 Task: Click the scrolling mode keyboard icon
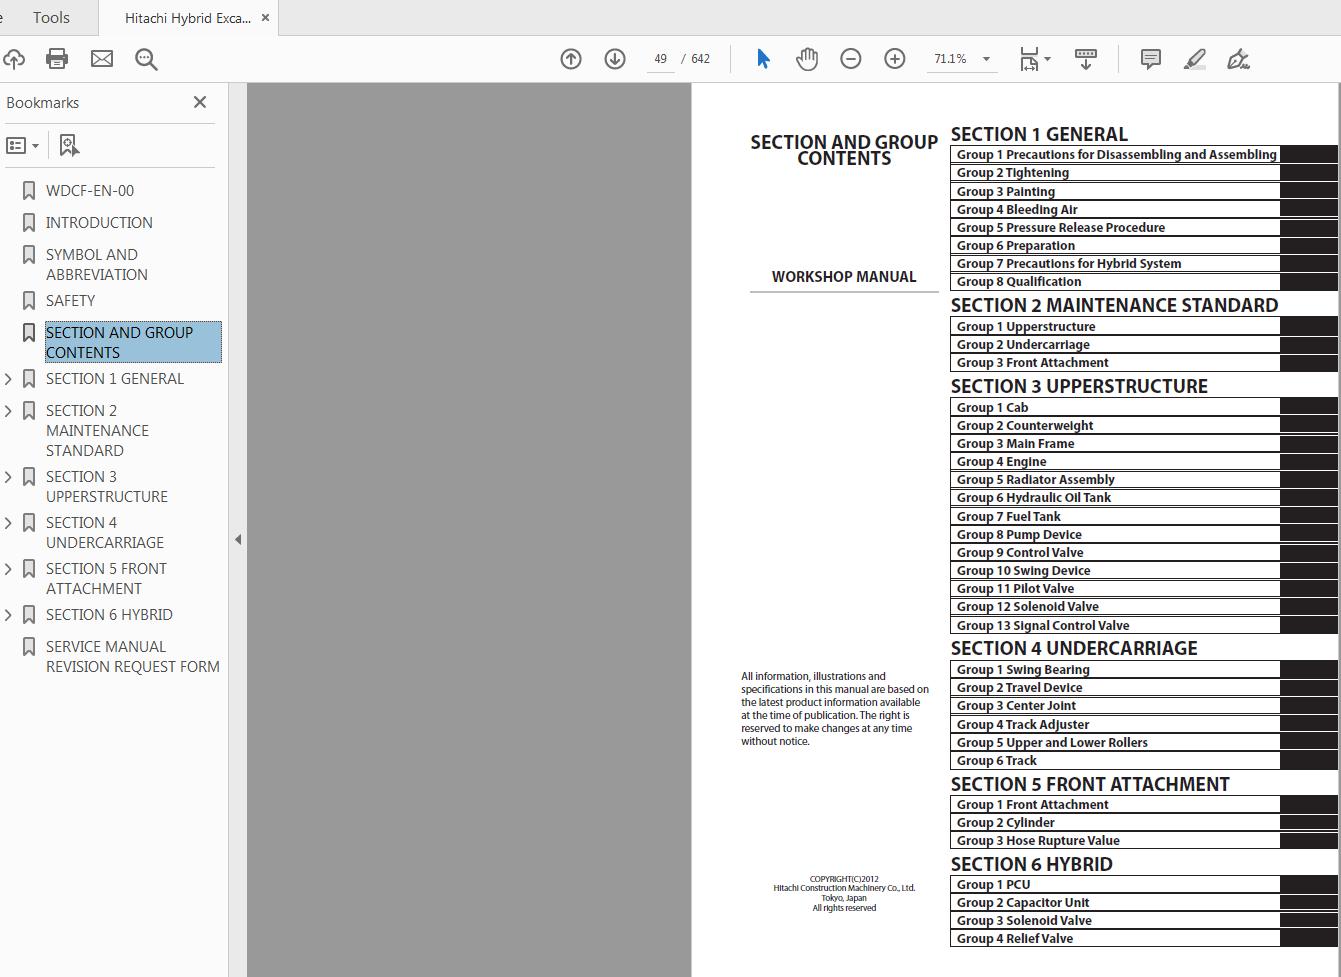pos(1086,59)
